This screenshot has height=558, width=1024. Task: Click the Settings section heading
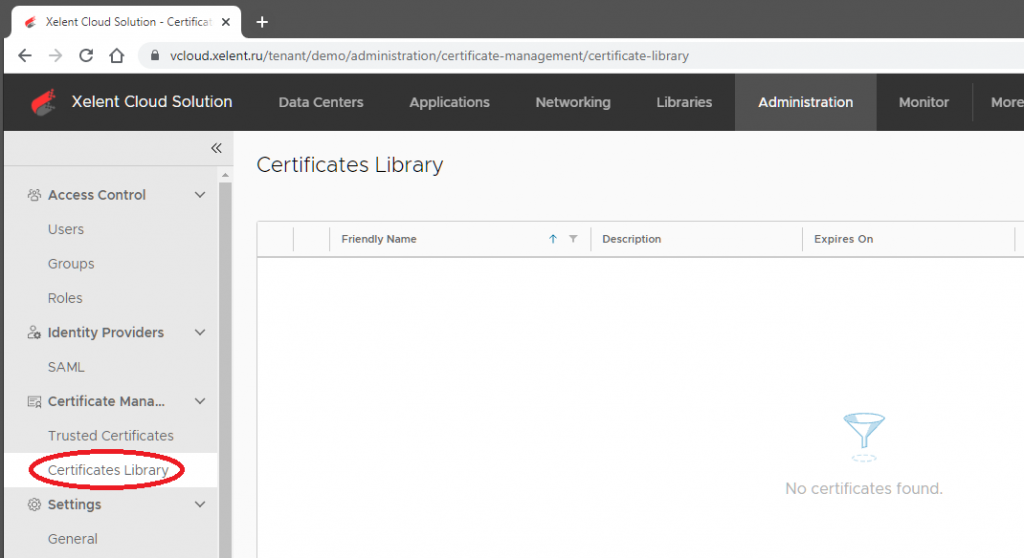coord(74,504)
